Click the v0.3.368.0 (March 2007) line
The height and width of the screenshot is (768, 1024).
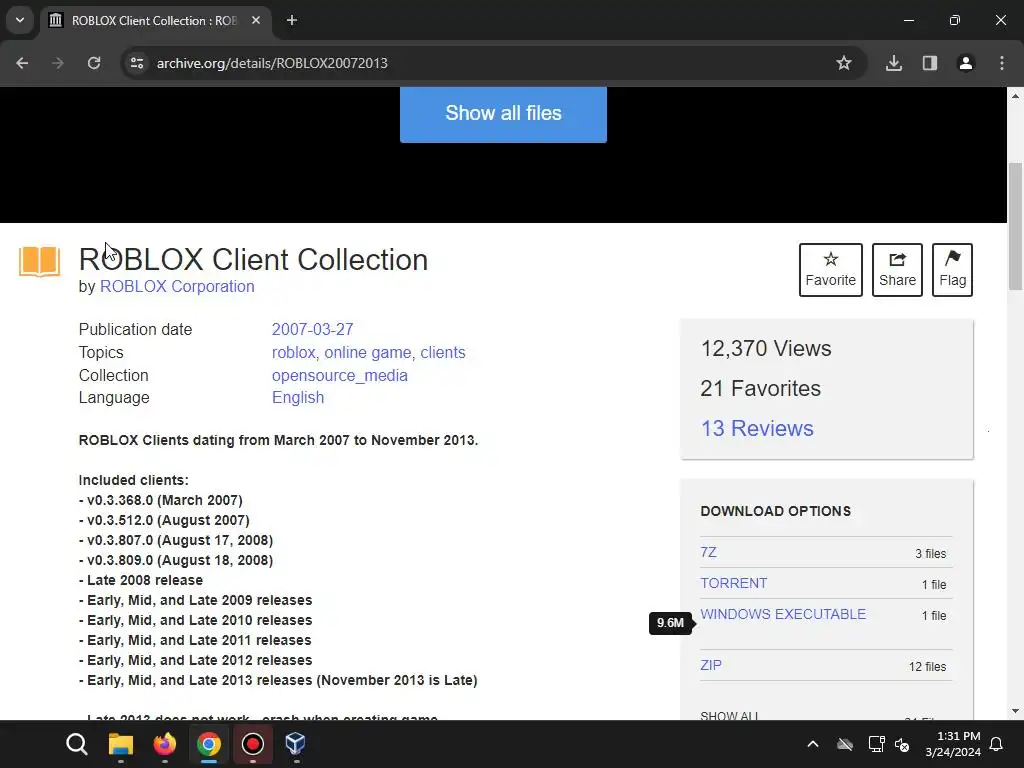tap(161, 500)
